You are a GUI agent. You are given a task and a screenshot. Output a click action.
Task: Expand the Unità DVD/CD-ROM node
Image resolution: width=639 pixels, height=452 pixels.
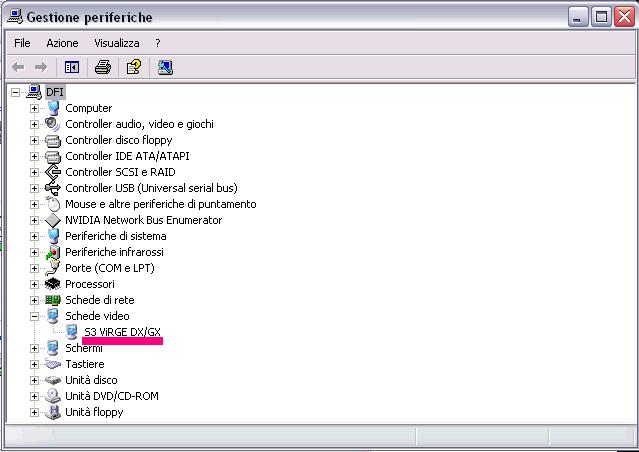point(34,396)
